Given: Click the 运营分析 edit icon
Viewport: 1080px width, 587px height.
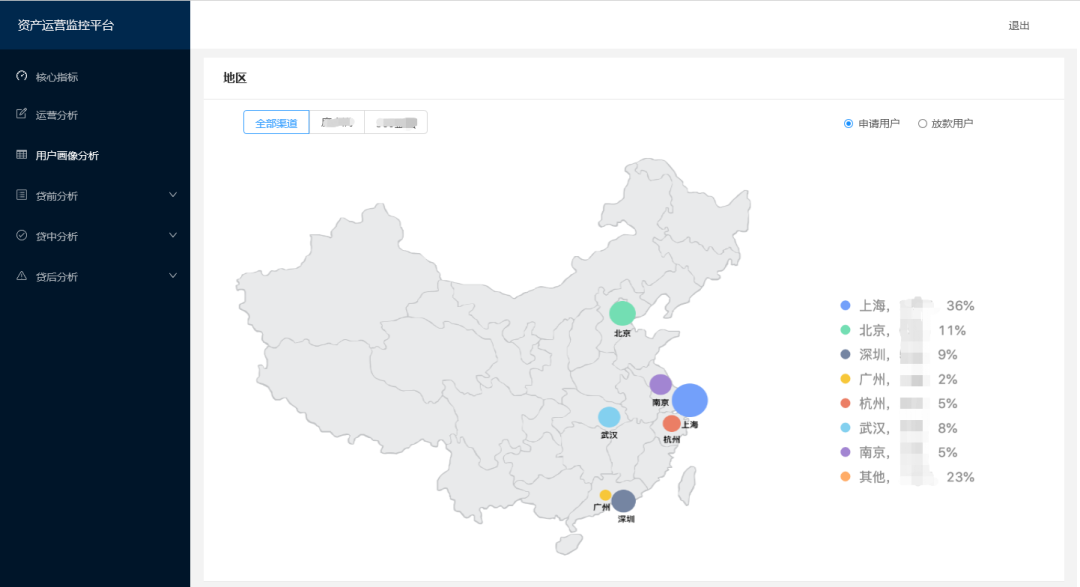Looking at the screenshot, I should coord(21,114).
